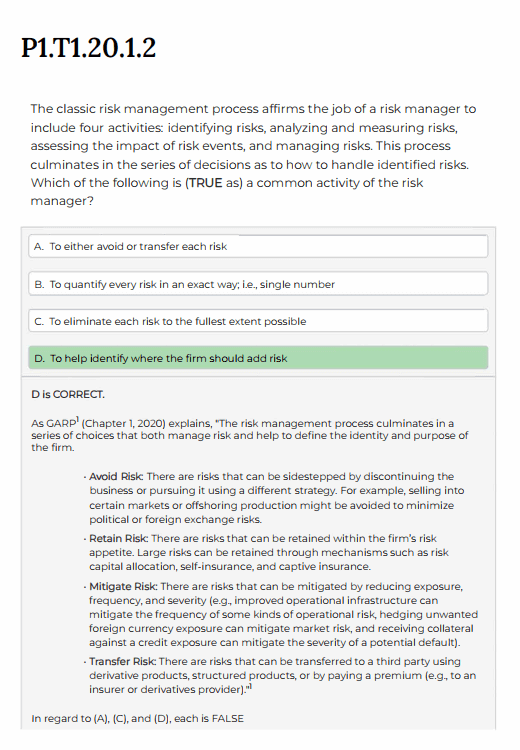
Task: Click the 'D is CORRECT.' result label
Action: pyautogui.click(x=68, y=394)
